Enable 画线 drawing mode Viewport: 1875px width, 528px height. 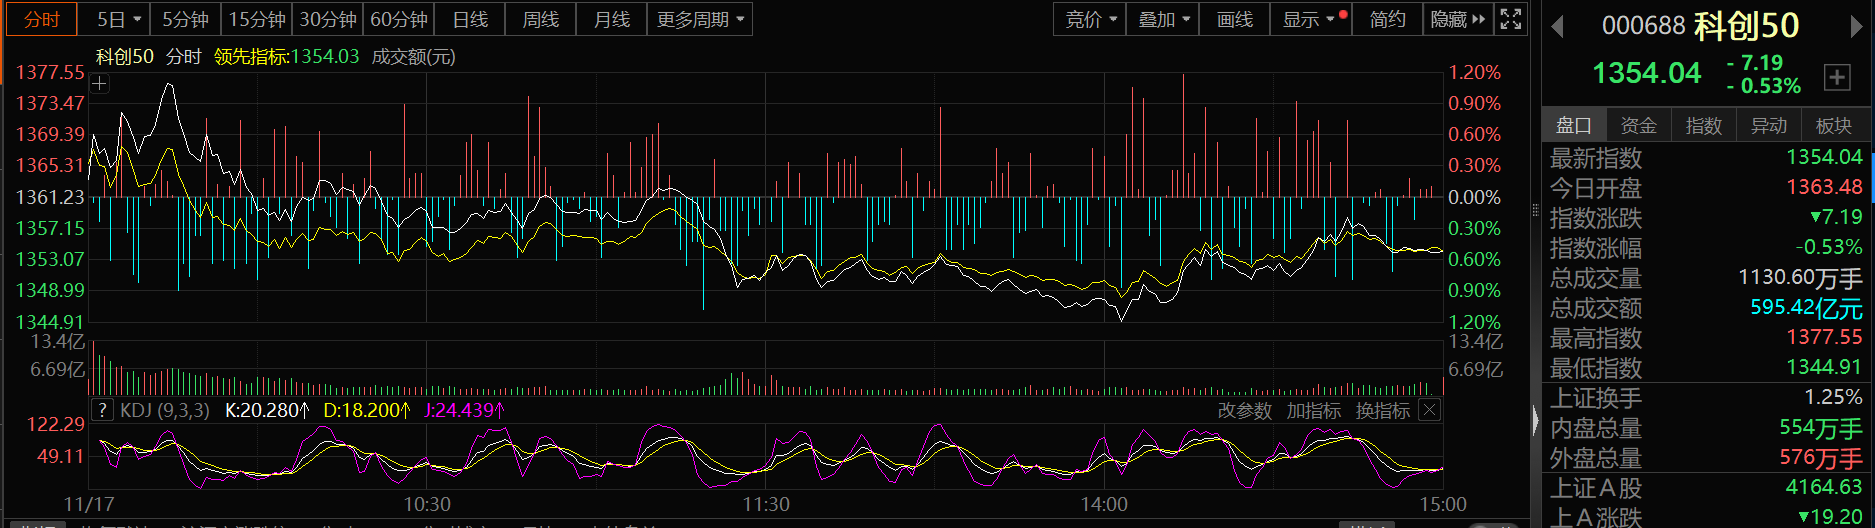click(x=1234, y=19)
